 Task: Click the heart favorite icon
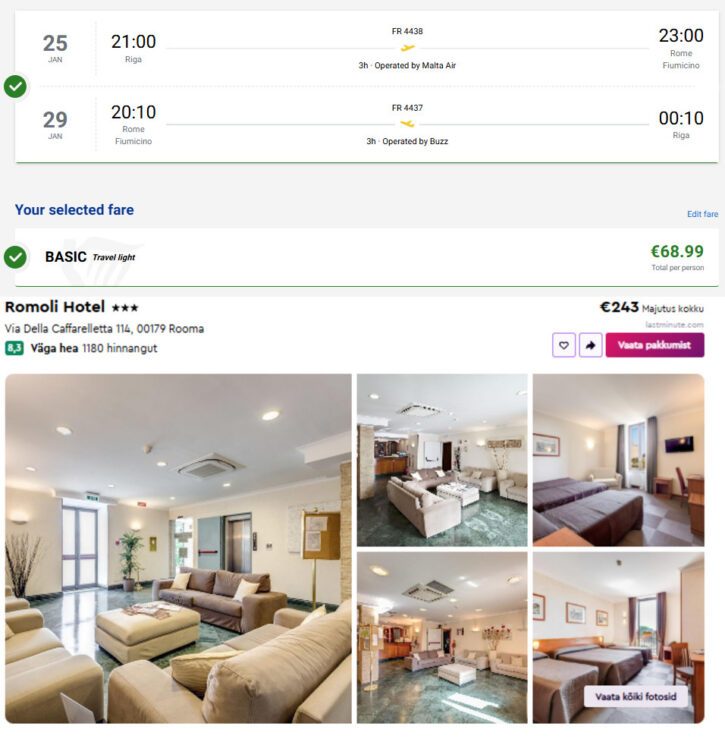click(563, 345)
